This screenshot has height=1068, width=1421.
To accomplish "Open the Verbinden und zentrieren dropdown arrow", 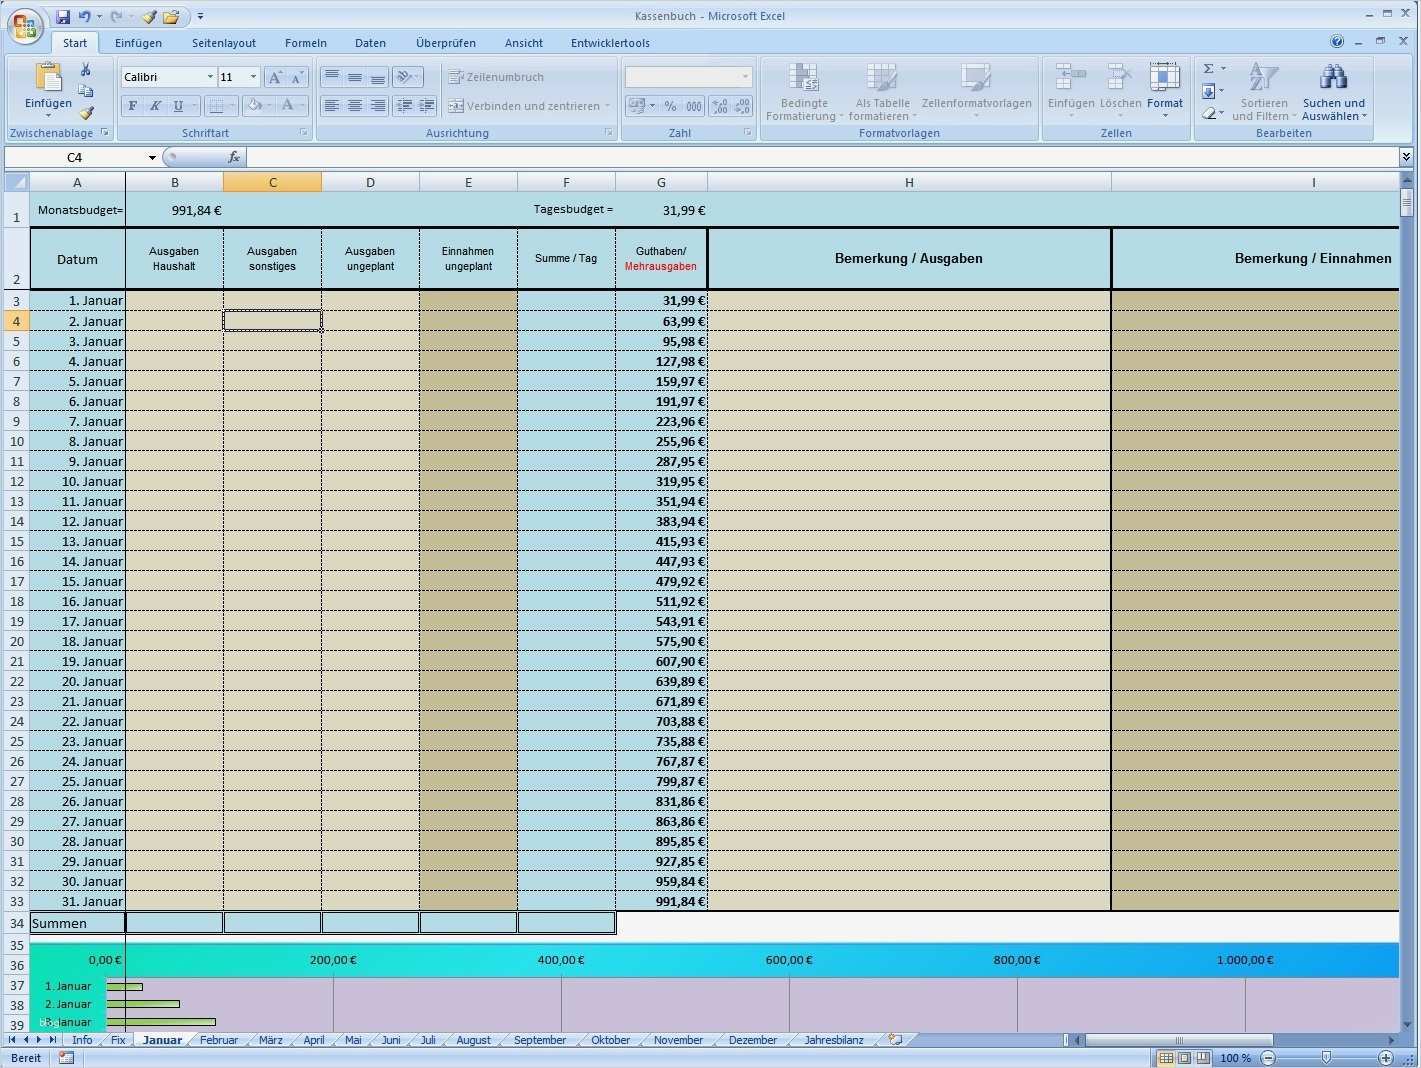I will coord(606,106).
